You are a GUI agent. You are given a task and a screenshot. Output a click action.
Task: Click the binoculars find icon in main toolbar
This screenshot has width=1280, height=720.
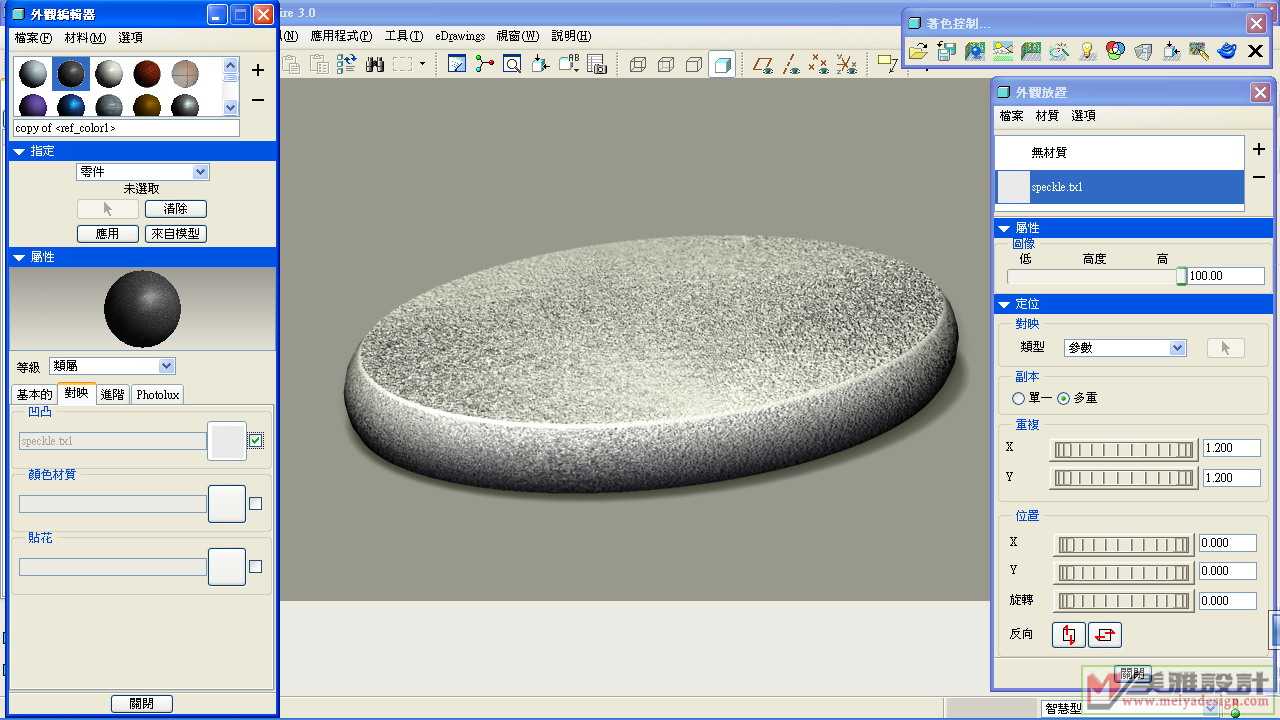[x=375, y=65]
